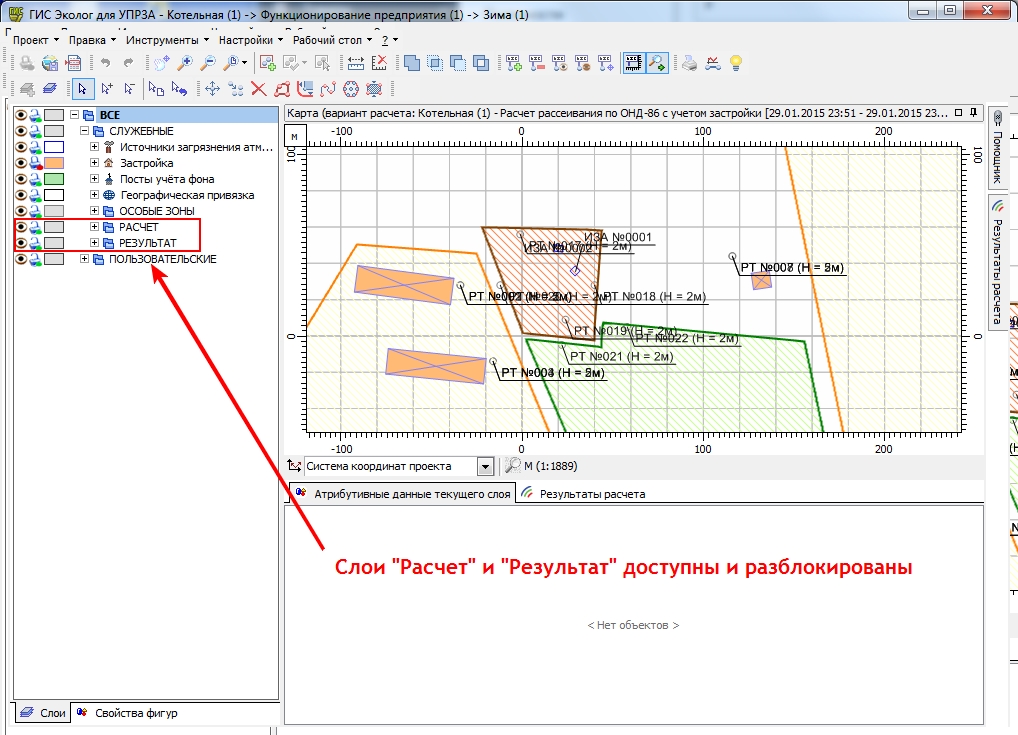
Task: Click the yellow light bulb icon
Action: click(x=736, y=63)
